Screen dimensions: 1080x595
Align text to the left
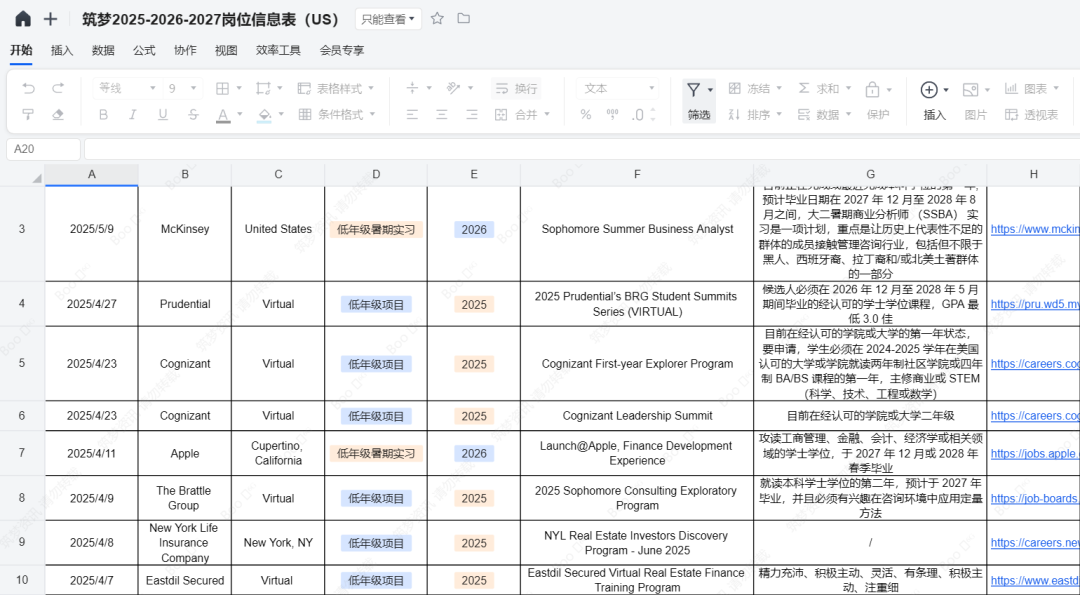click(x=412, y=114)
